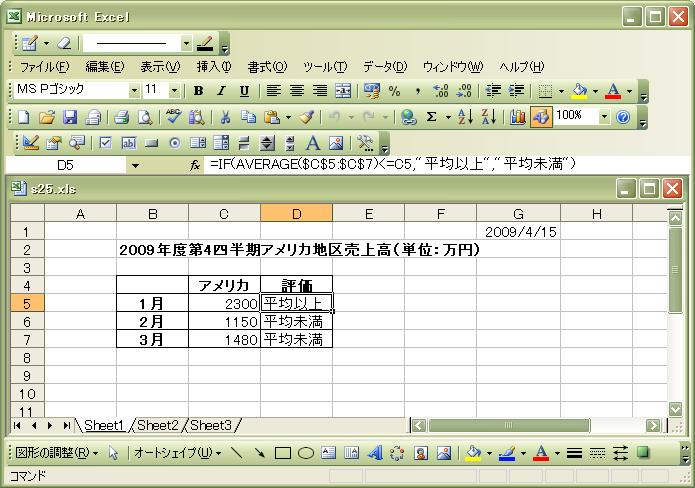The width and height of the screenshot is (695, 488).
Task: Click the AutoSum sigma button
Action: pyautogui.click(x=431, y=117)
